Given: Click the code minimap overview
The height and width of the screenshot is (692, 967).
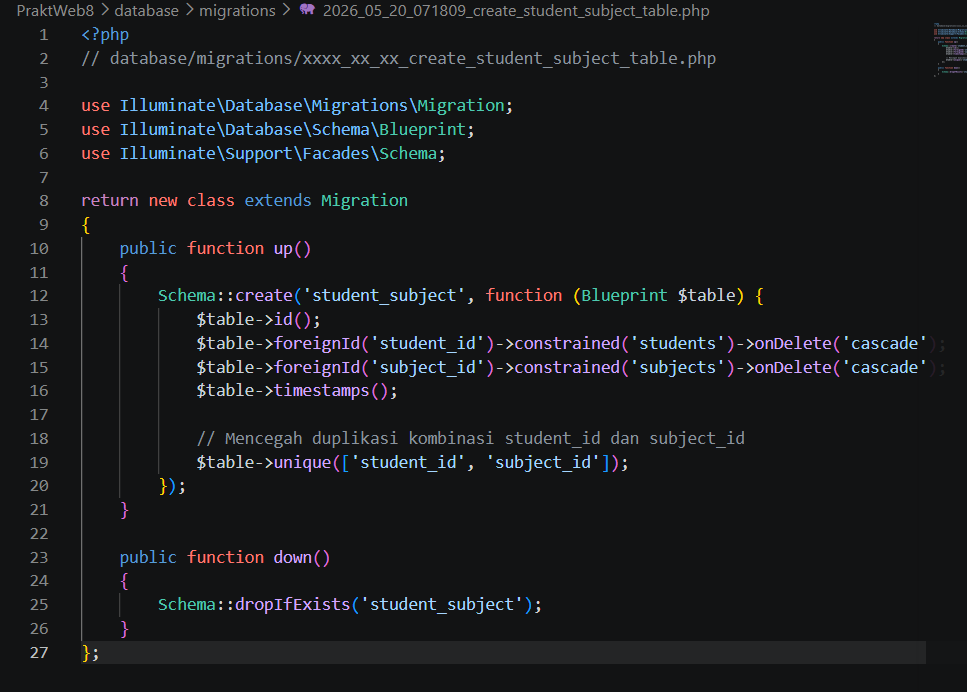Looking at the screenshot, I should pyautogui.click(x=950, y=49).
